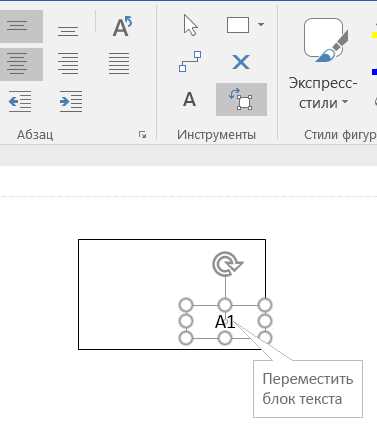Select the Rectangle shape tool
Screen dimensions: 377x425
[x=238, y=25]
